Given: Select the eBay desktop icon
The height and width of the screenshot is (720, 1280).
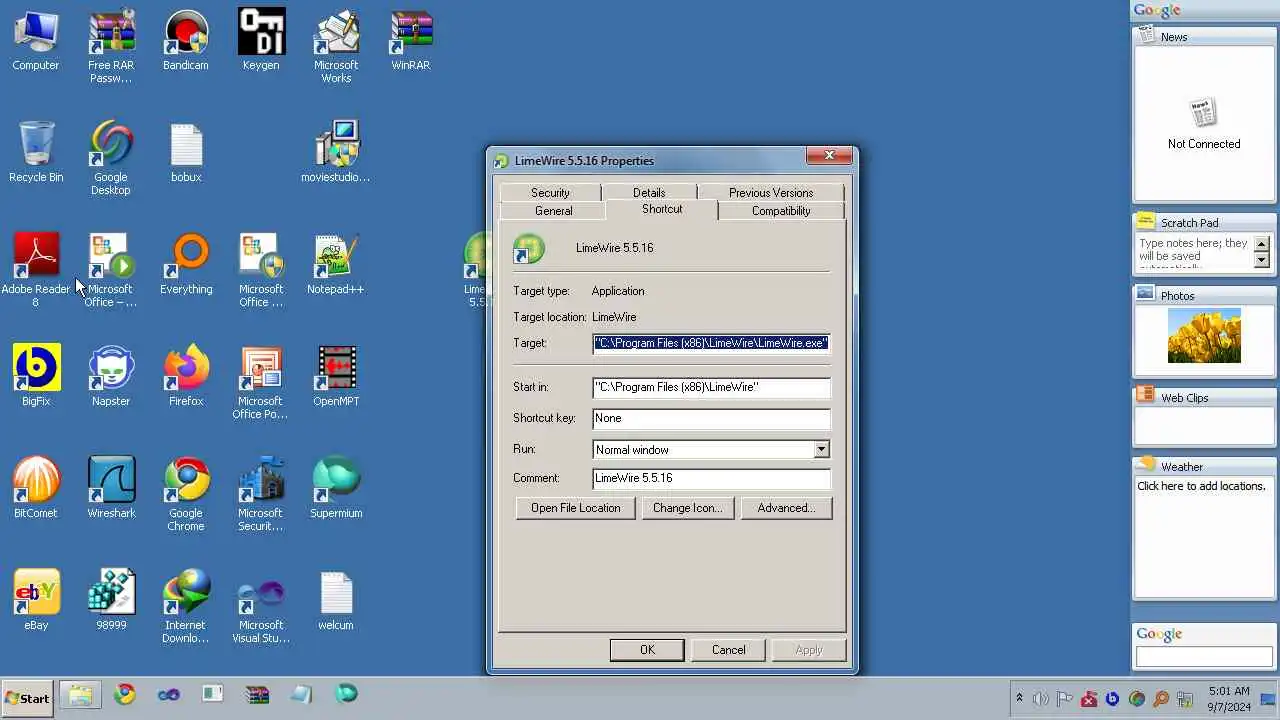Looking at the screenshot, I should pos(36,601).
